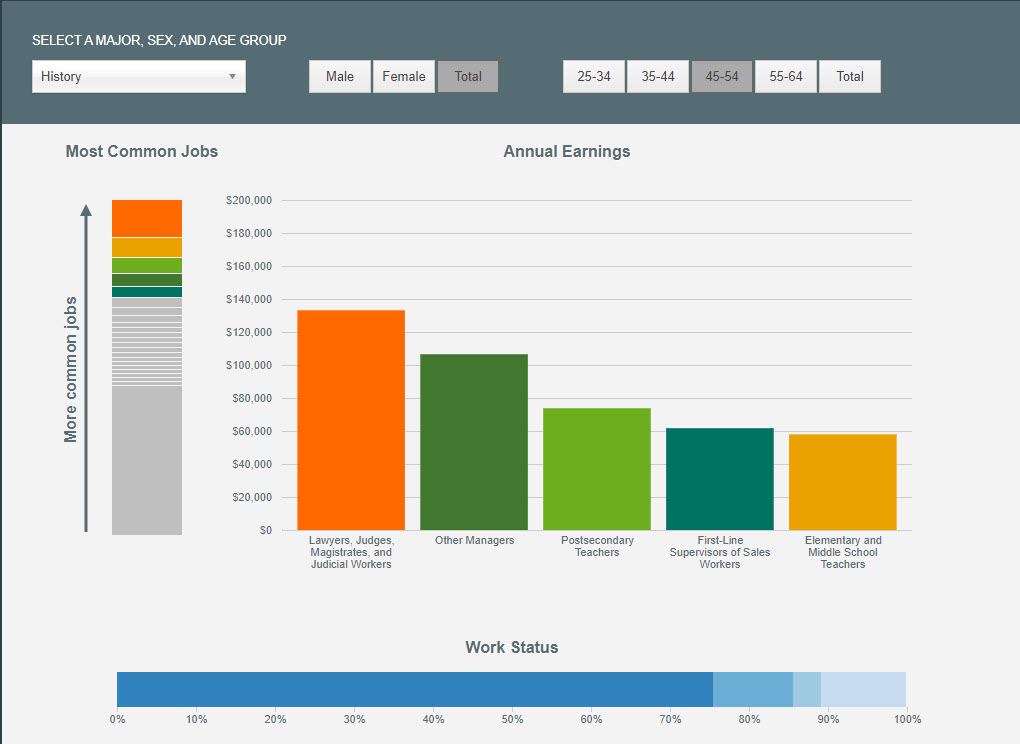This screenshot has height=744, width=1020.
Task: Toggle the Total sex filter
Action: tap(468, 77)
